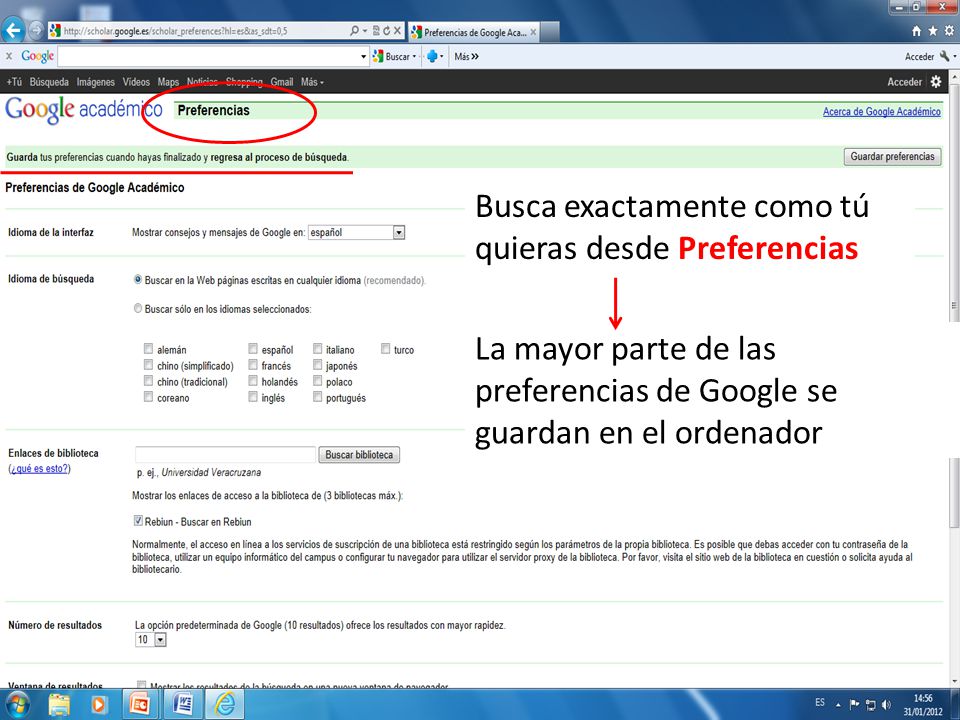
Task: Click the 'Guardar preferencias' button
Action: coord(892,157)
